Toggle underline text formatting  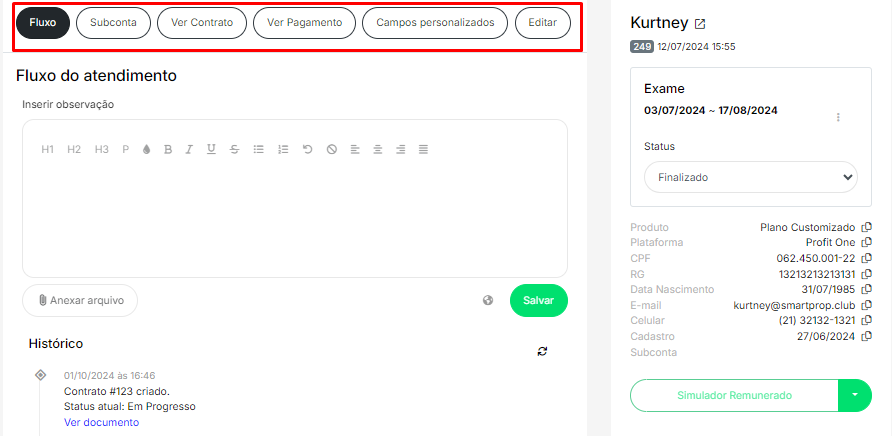[211, 149]
